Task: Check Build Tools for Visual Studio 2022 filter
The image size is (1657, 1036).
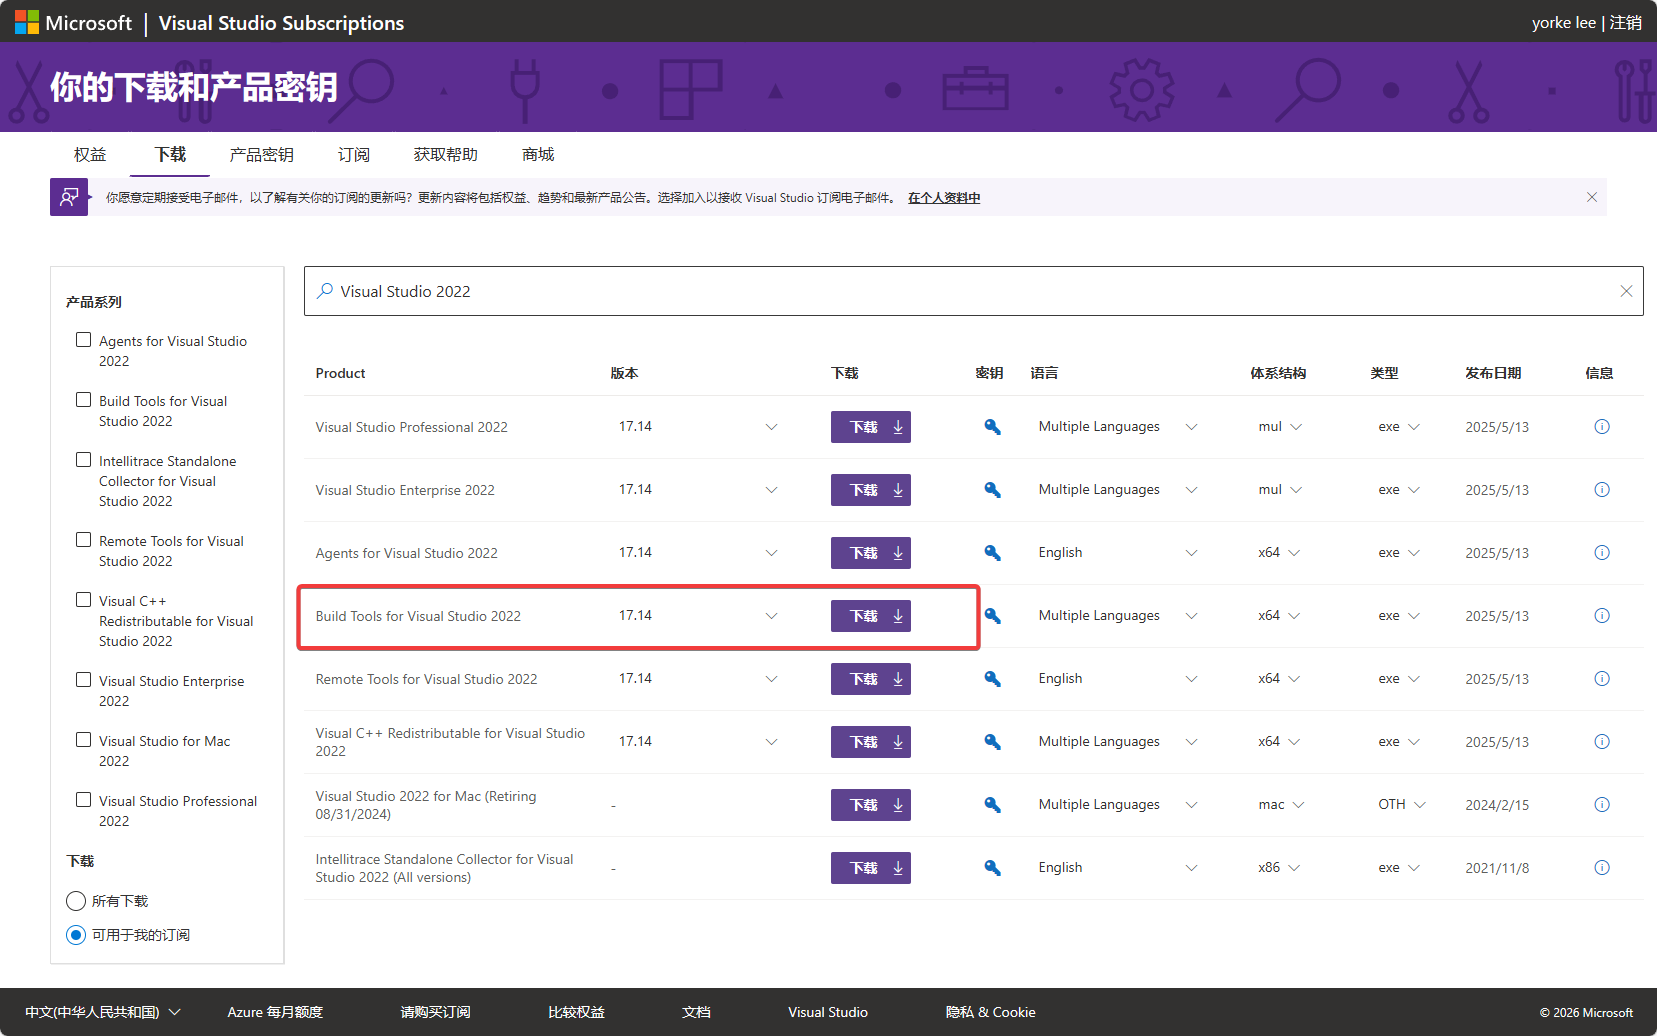Action: [84, 400]
